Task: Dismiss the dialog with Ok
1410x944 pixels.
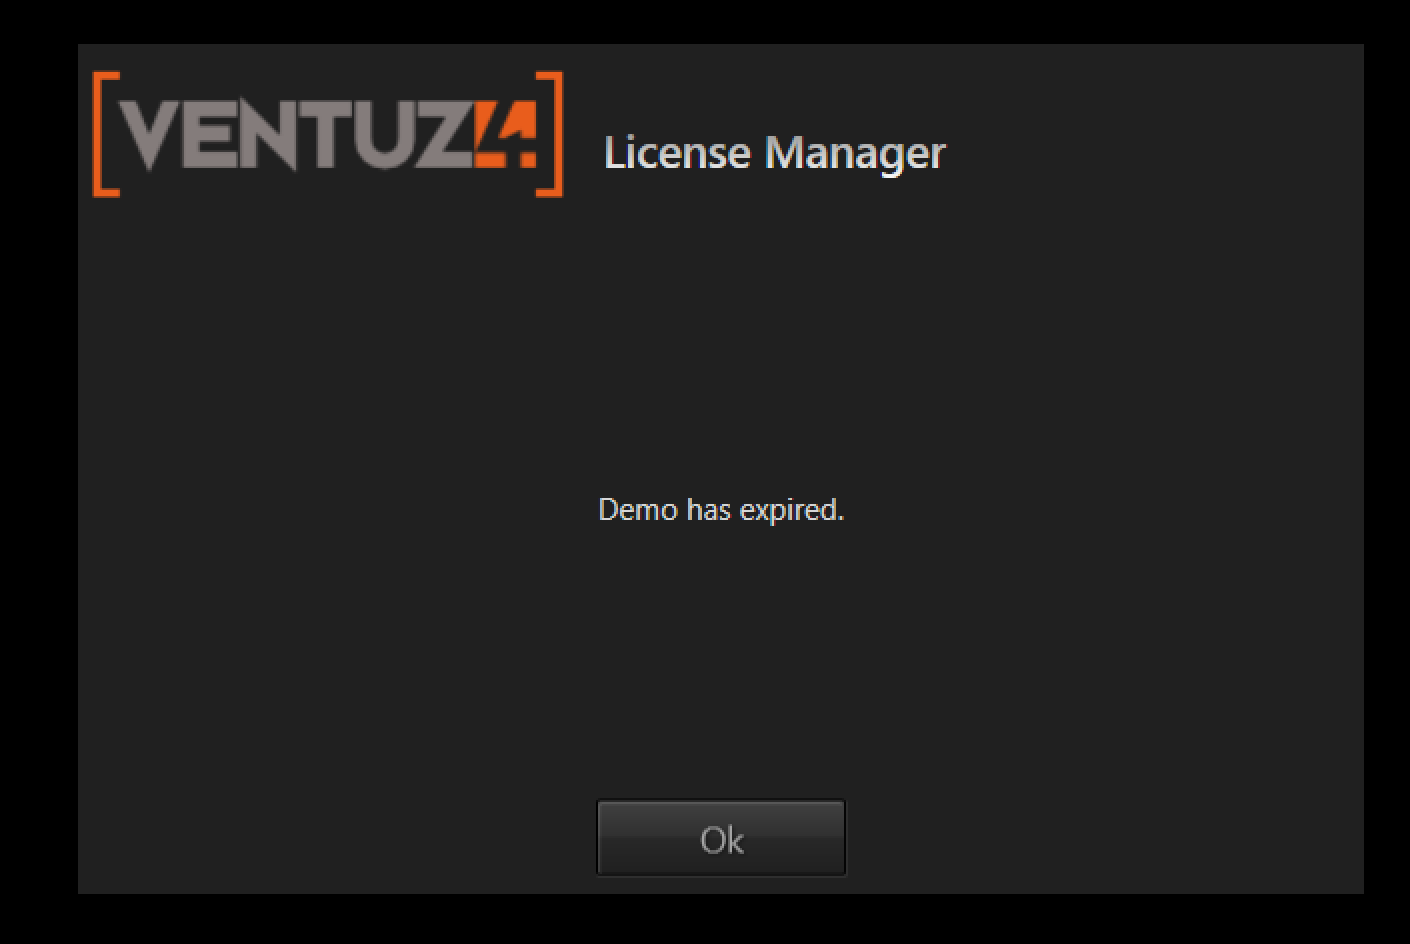Action: 721,838
